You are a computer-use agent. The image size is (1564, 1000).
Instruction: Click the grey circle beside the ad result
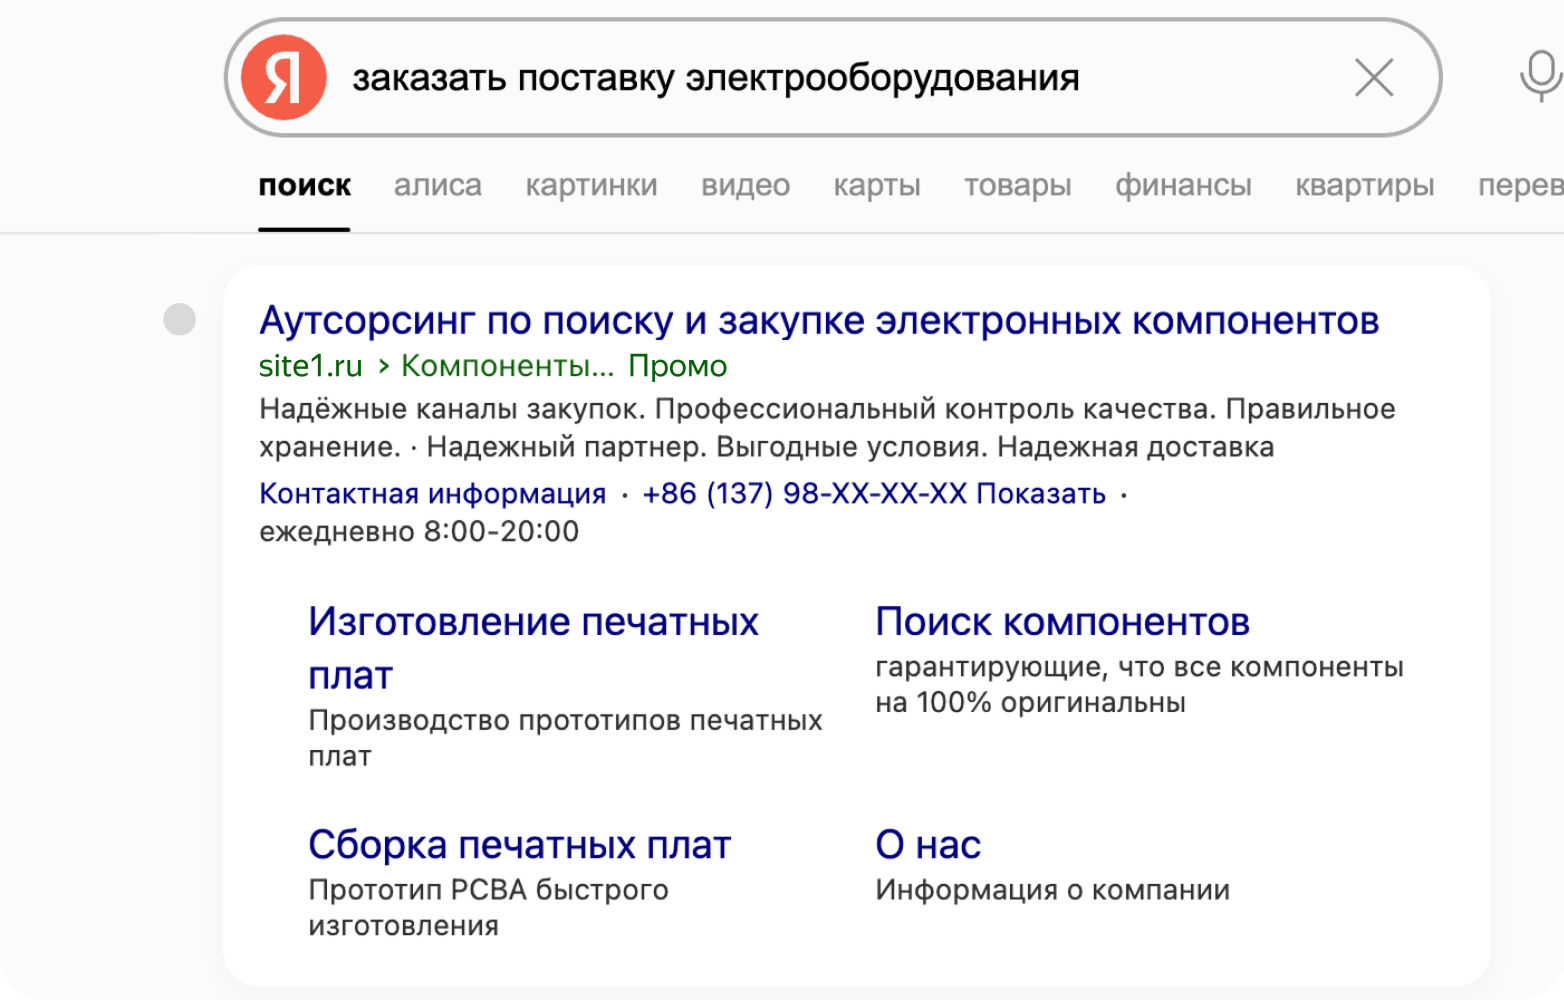(180, 320)
